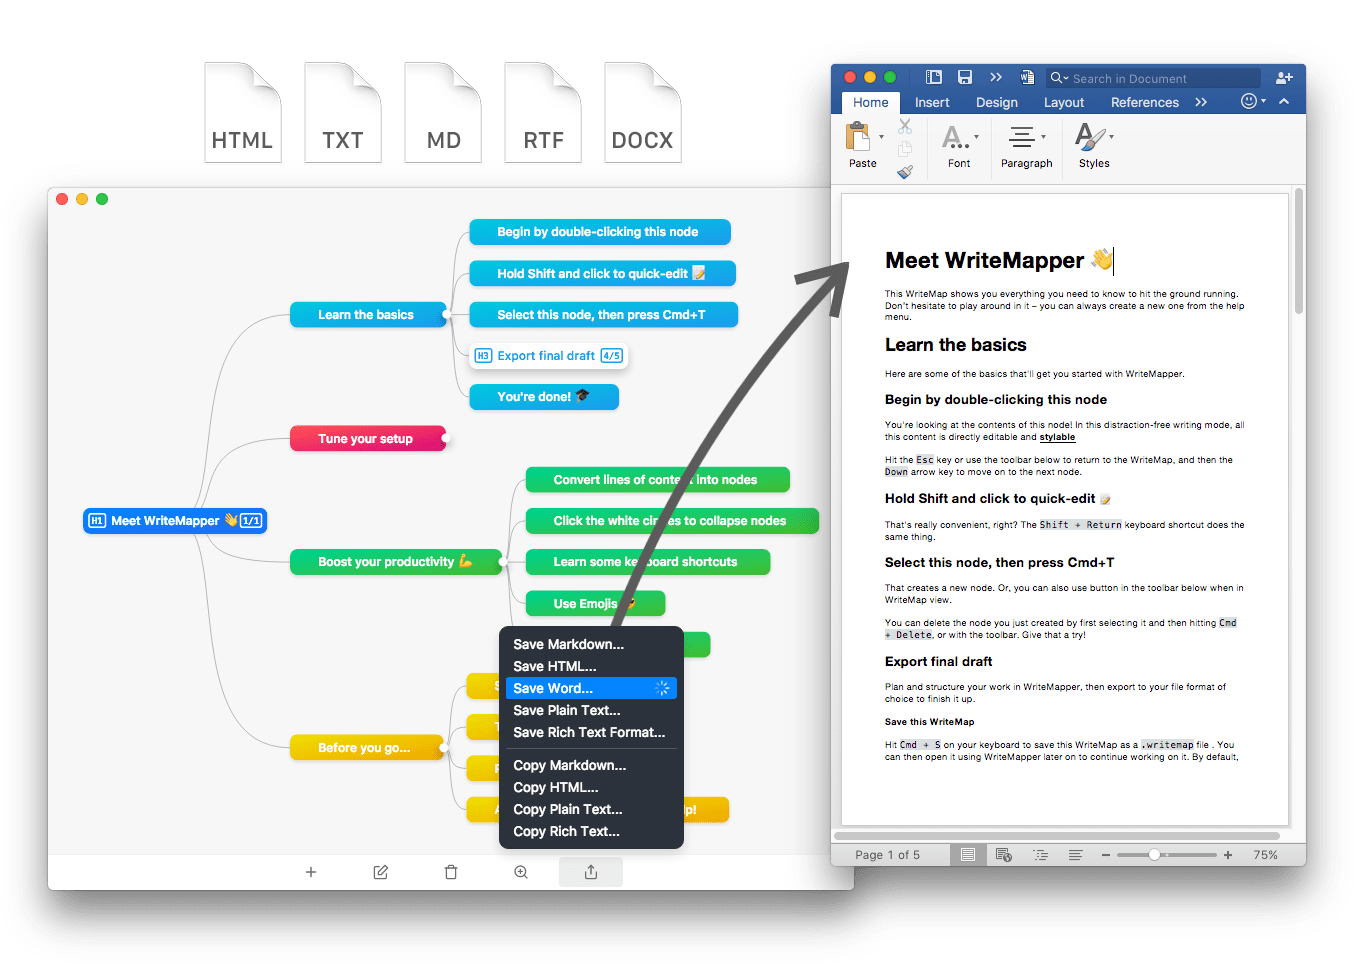The image size is (1354, 964).
Task: Click the DOCX file type icon
Action: (643, 112)
